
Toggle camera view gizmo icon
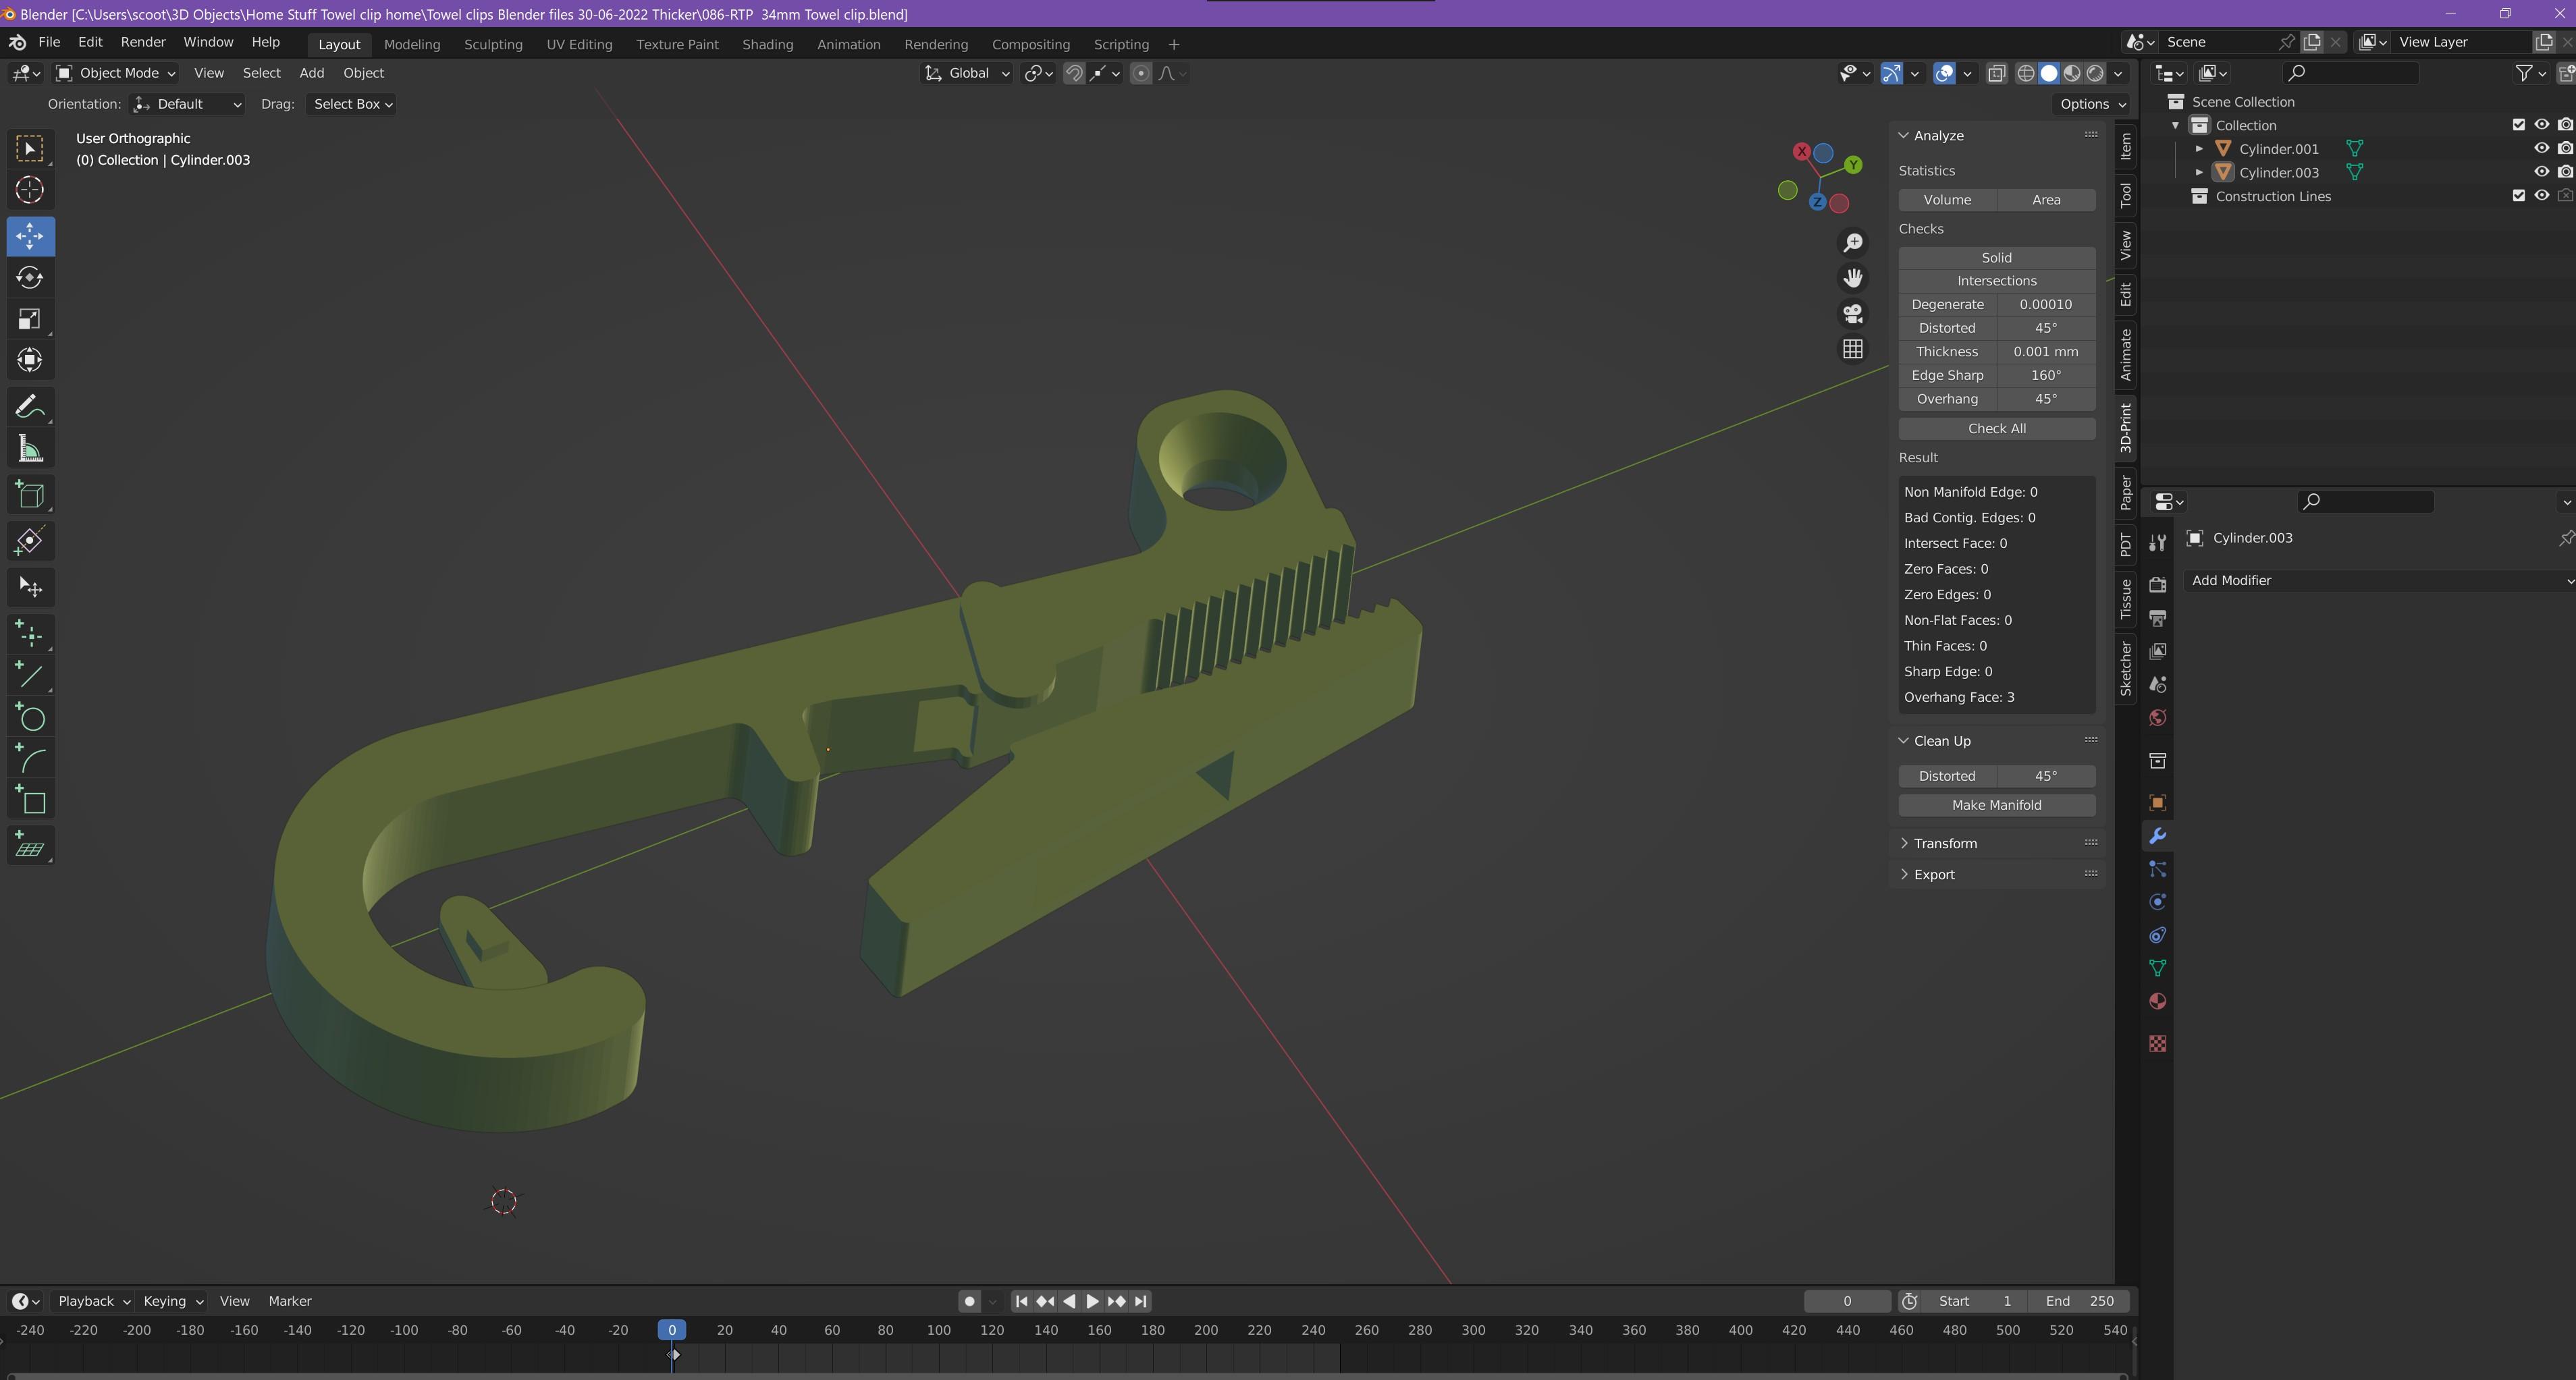point(1853,314)
